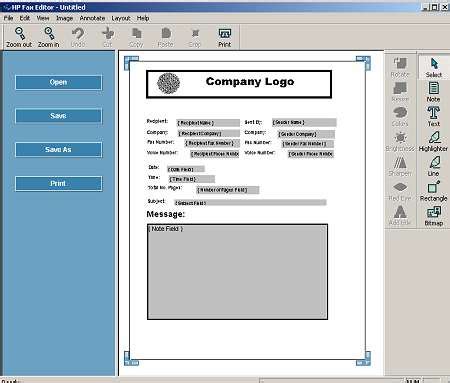This screenshot has width=450, height=383.
Task: Click the Subject Field placeholder
Action: 250,203
